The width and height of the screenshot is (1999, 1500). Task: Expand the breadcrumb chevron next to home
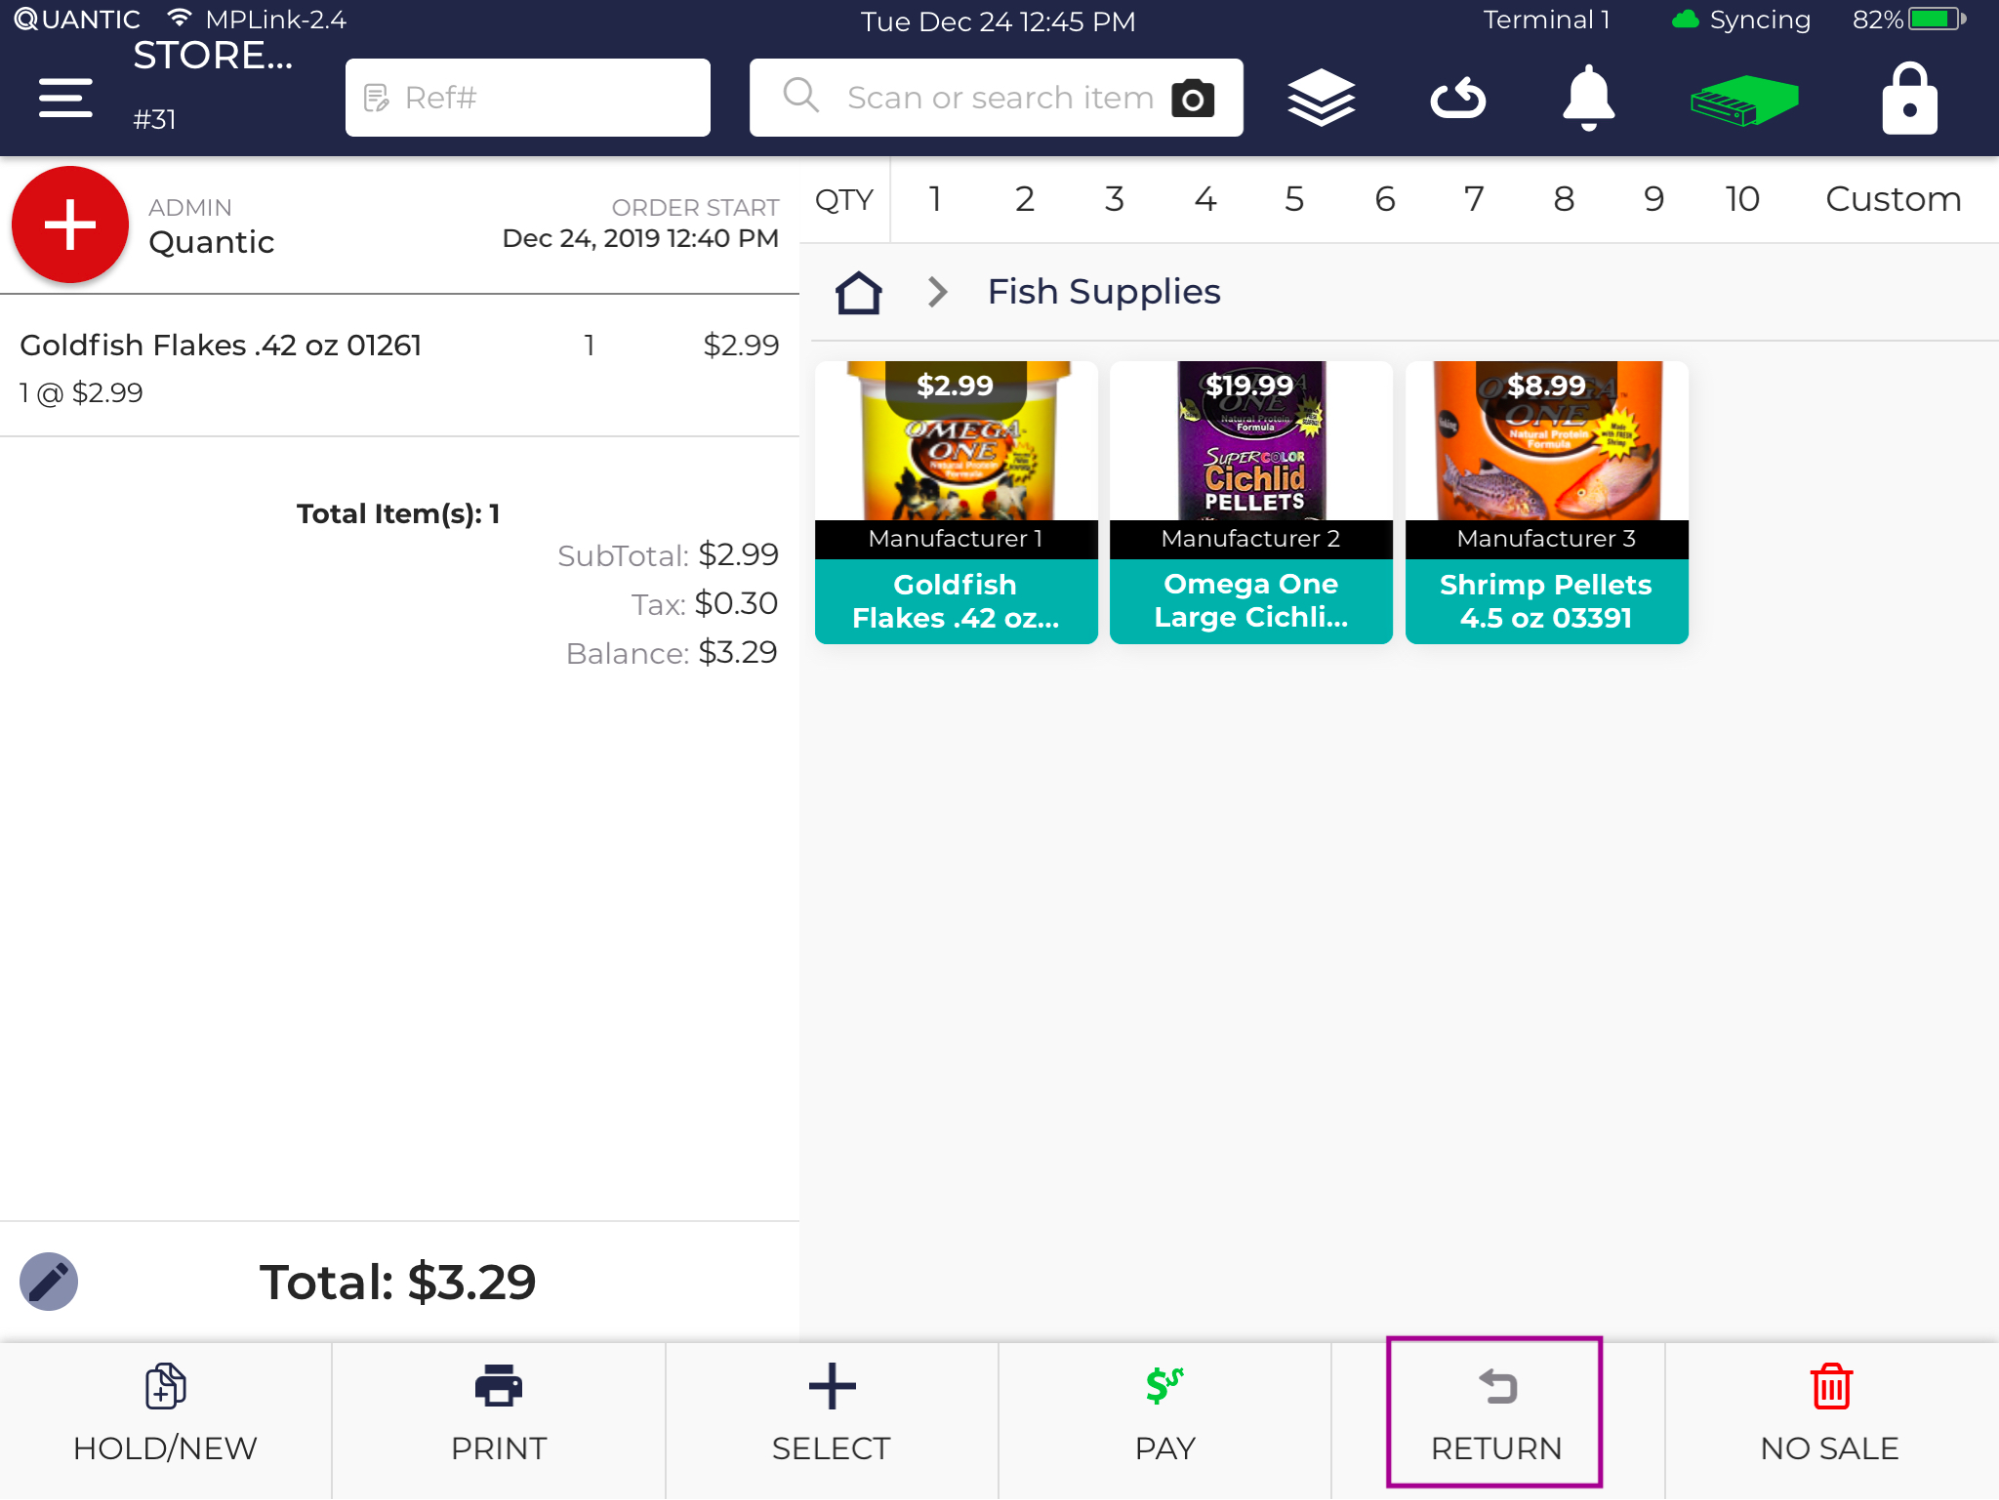937,291
